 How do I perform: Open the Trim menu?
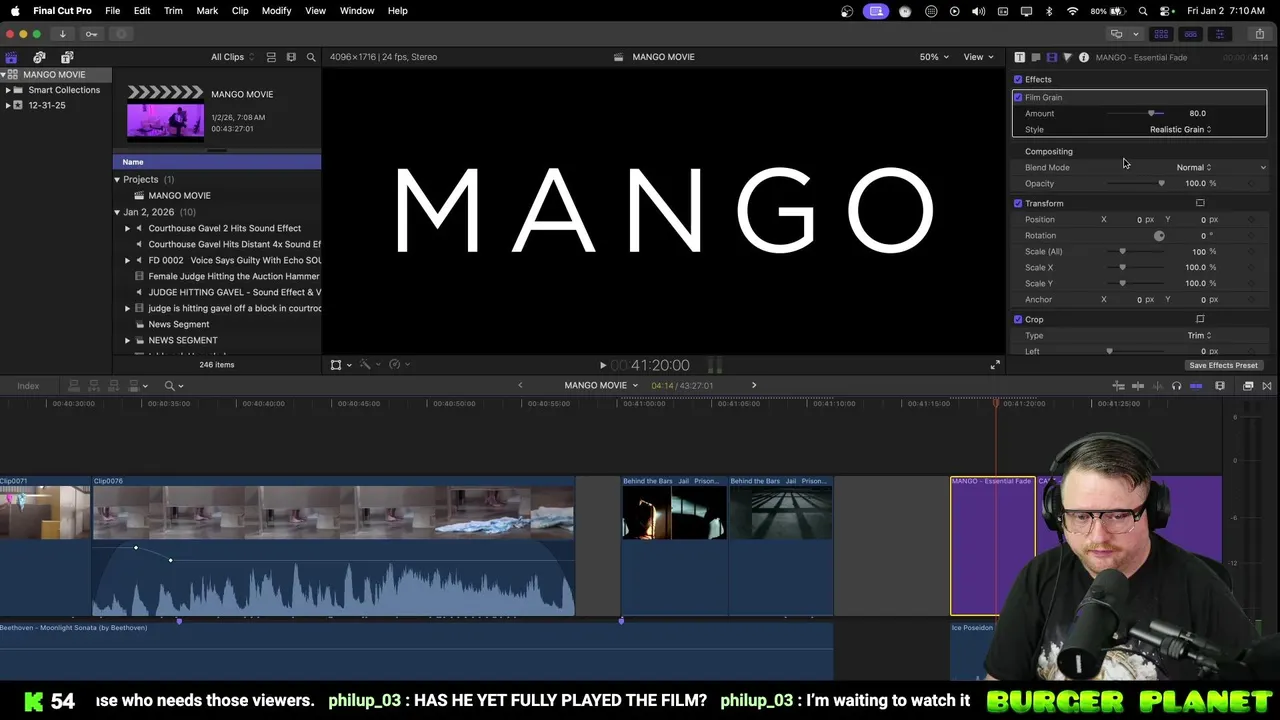coord(173,11)
